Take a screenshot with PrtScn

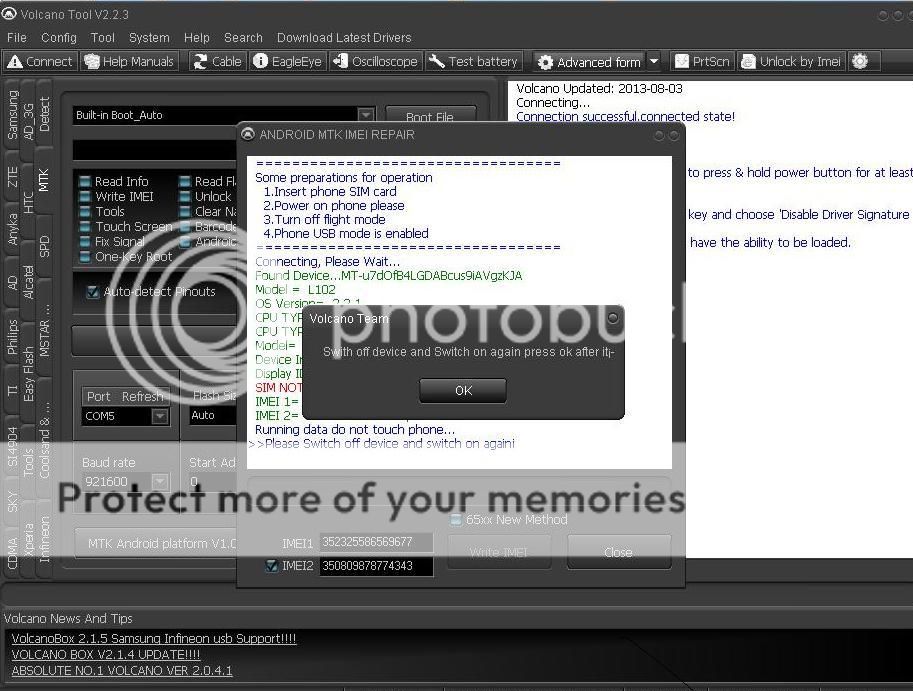click(x=702, y=61)
